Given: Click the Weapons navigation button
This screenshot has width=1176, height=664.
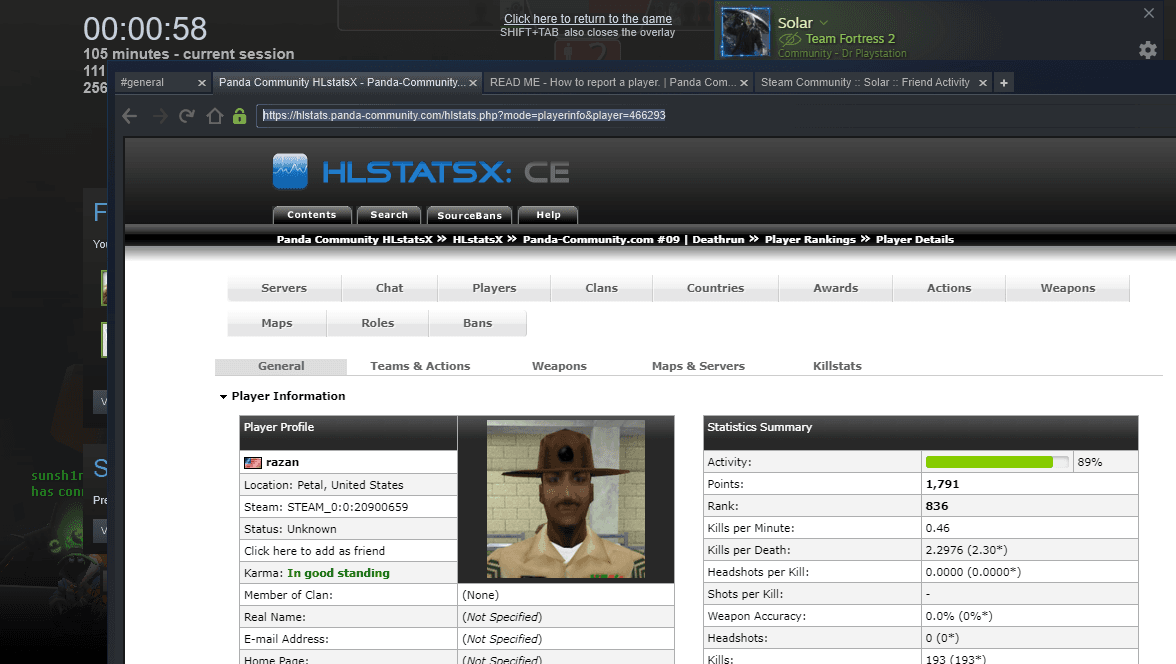Looking at the screenshot, I should point(1067,288).
